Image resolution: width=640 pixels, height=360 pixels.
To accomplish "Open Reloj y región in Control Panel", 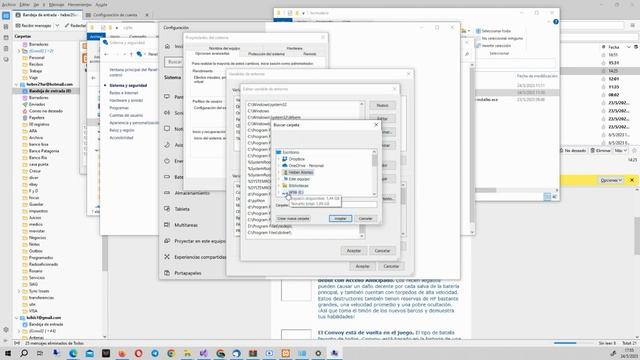I will (x=122, y=130).
